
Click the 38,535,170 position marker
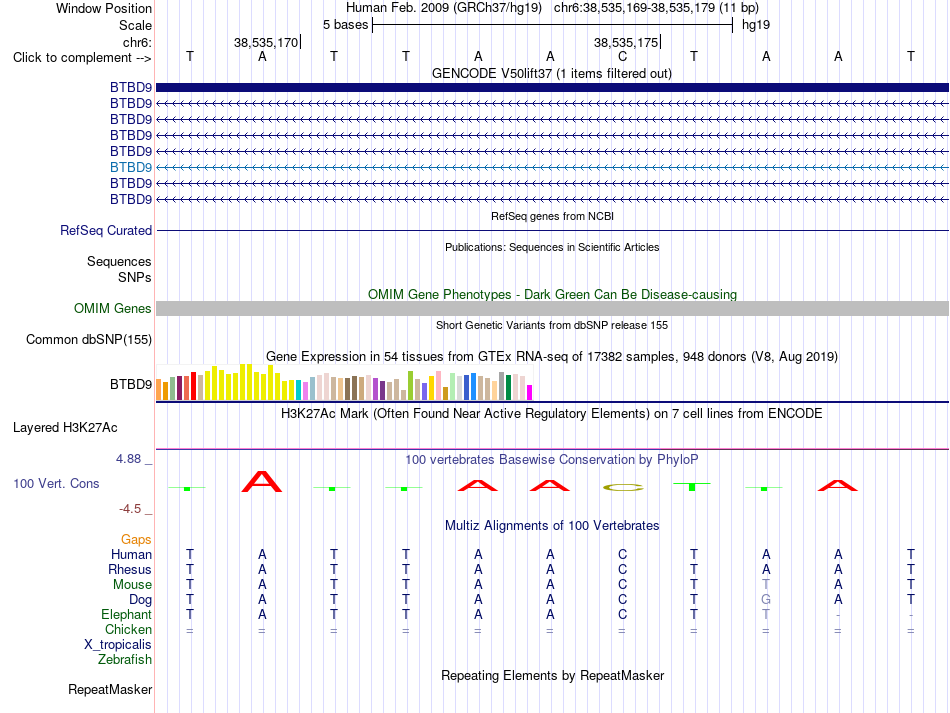[267, 42]
